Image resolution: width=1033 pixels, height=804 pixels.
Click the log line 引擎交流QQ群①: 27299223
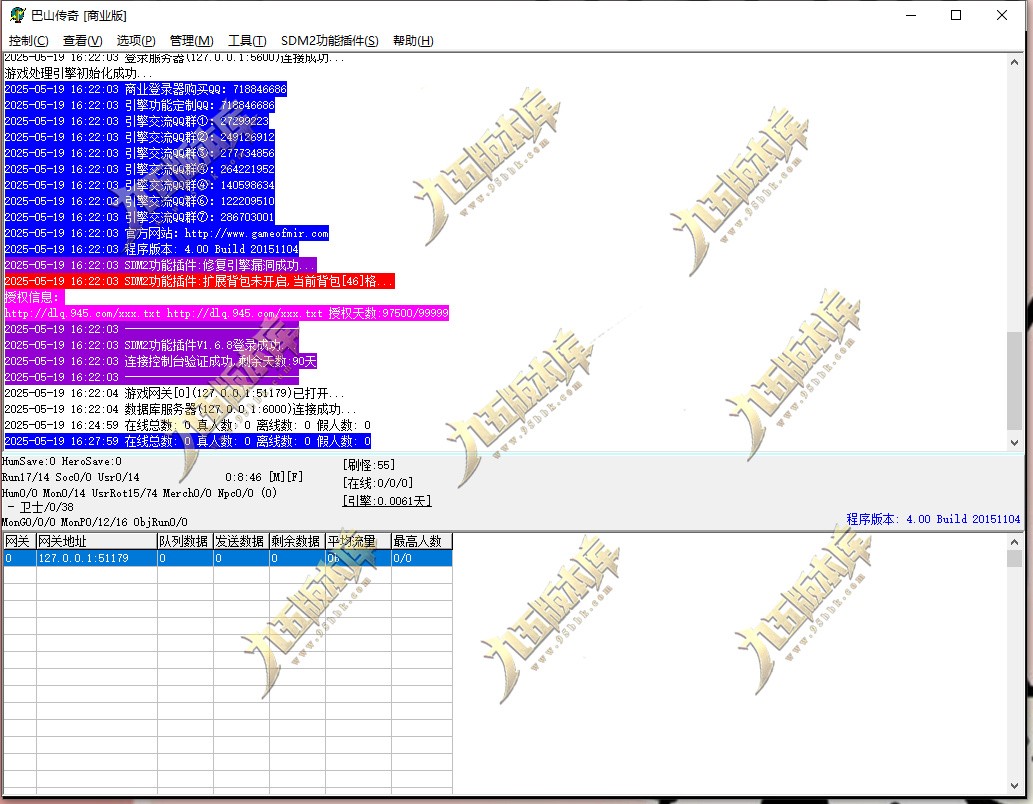coord(136,121)
